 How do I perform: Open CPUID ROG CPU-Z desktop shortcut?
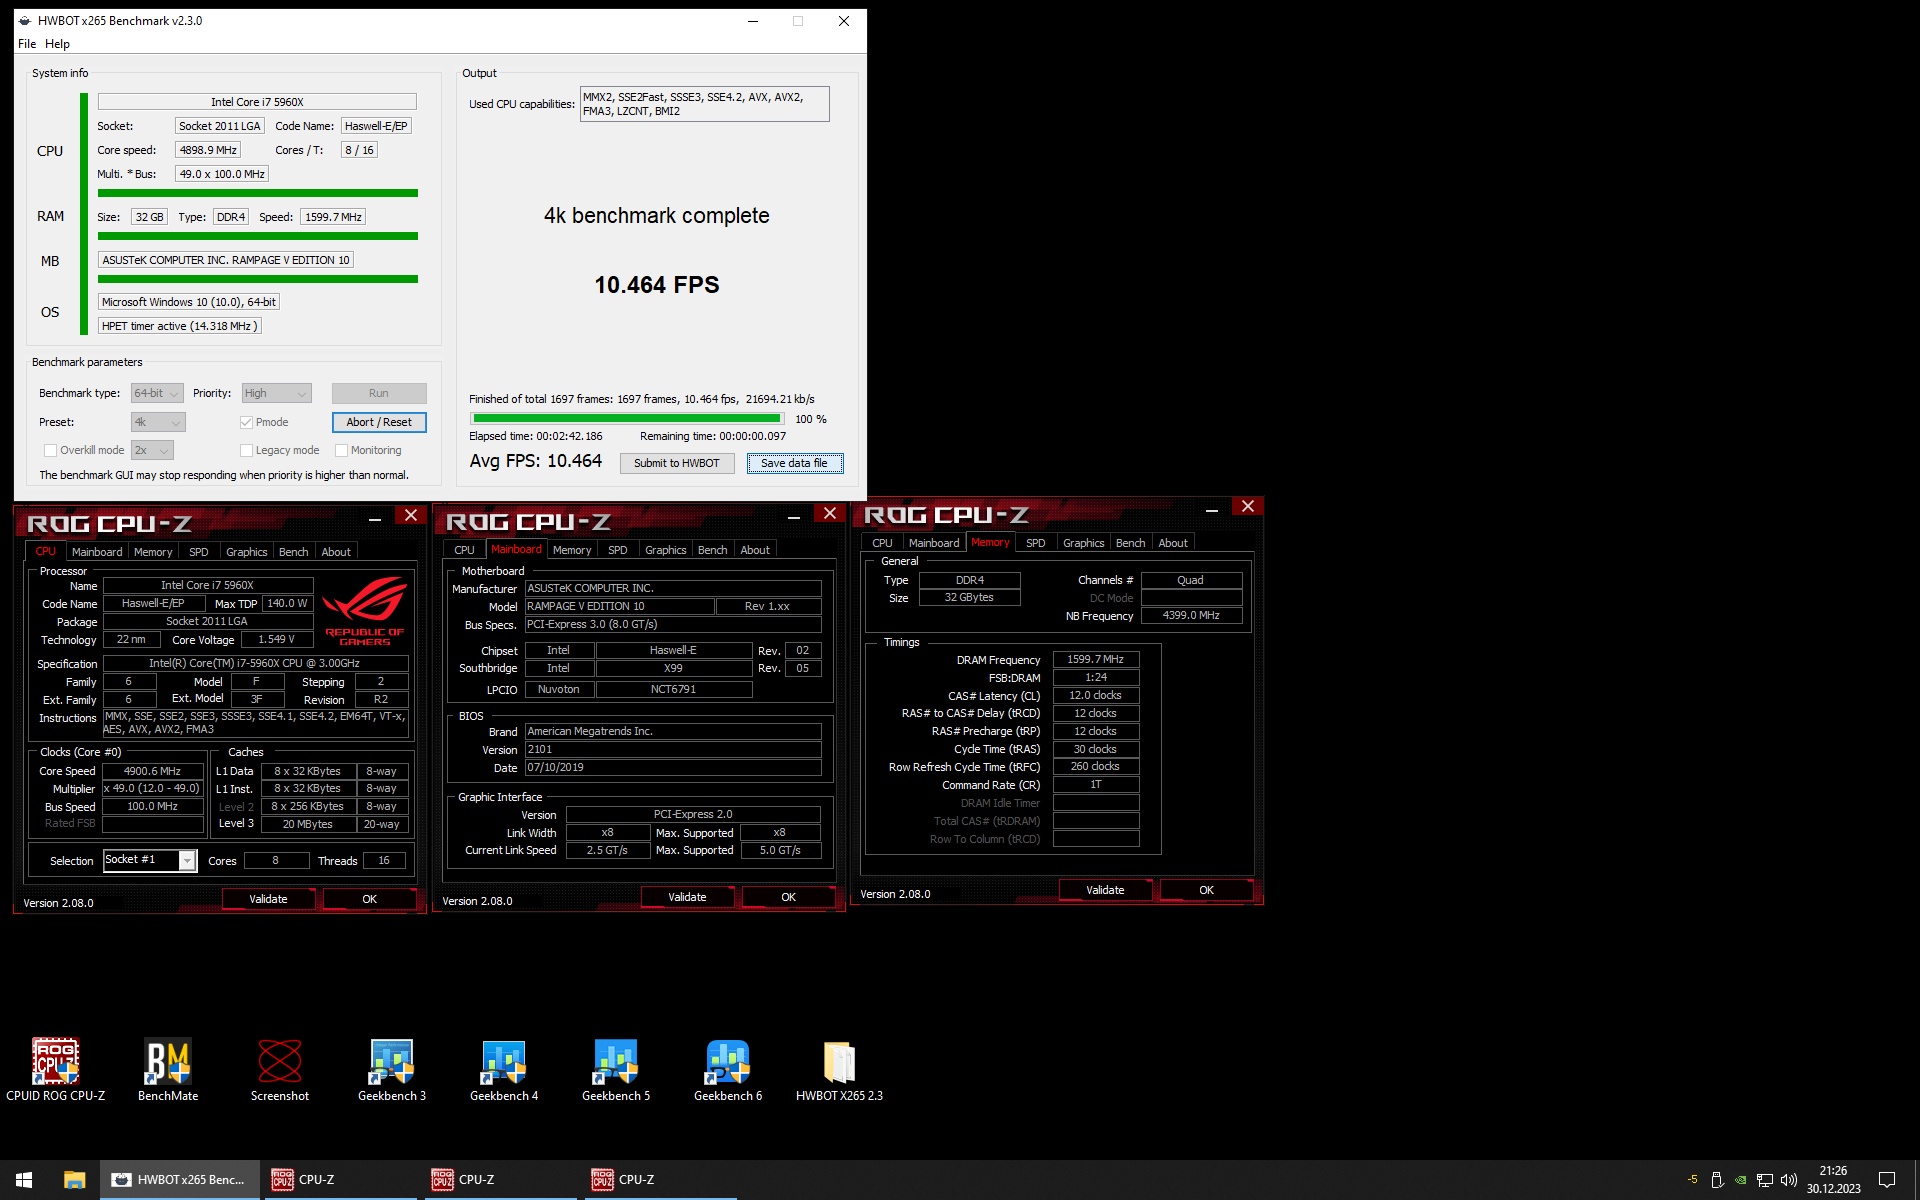tap(55, 1069)
